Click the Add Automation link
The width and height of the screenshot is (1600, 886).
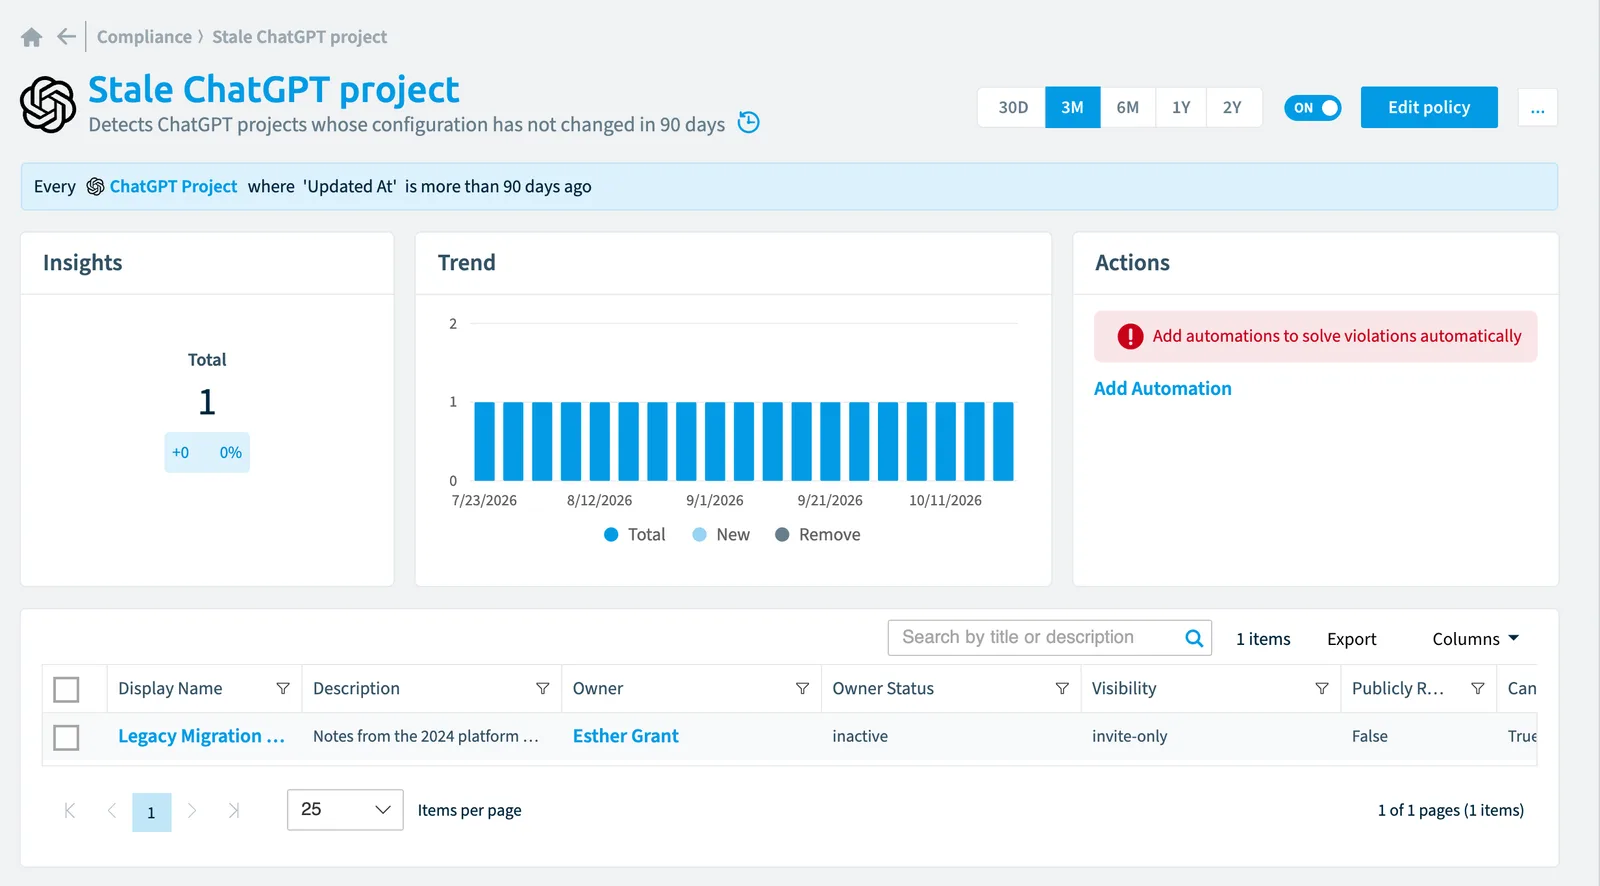point(1163,389)
